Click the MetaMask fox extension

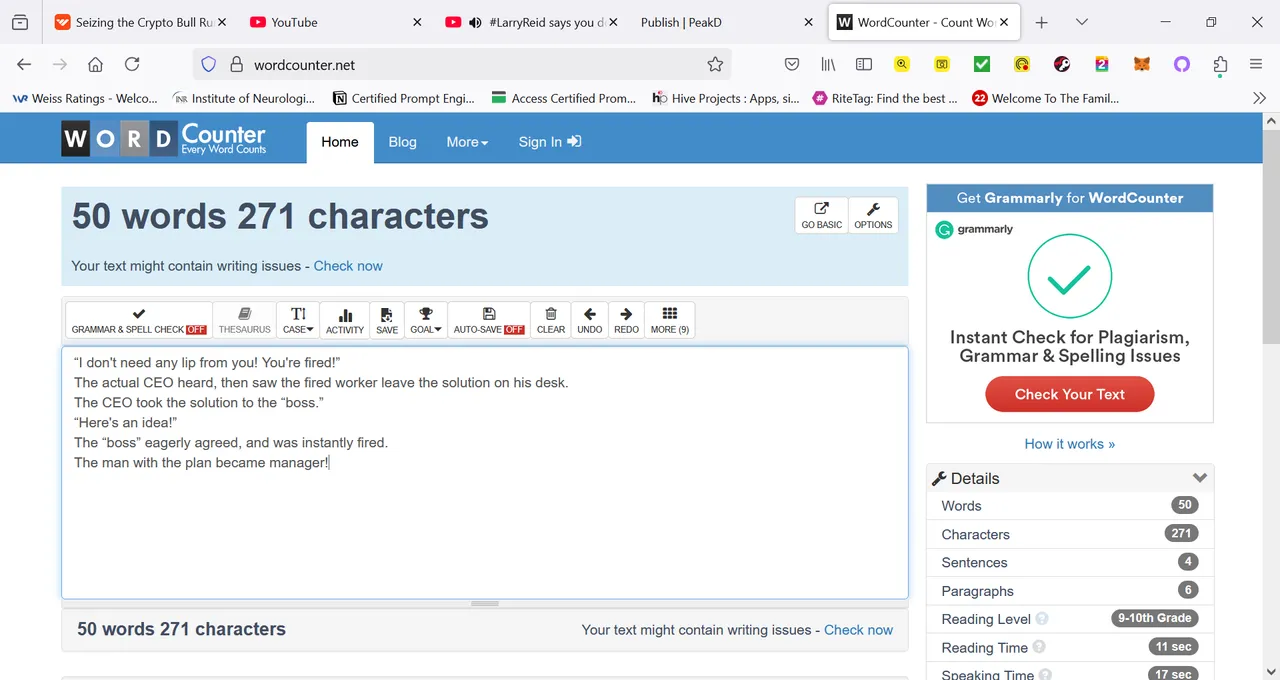[x=1142, y=64]
